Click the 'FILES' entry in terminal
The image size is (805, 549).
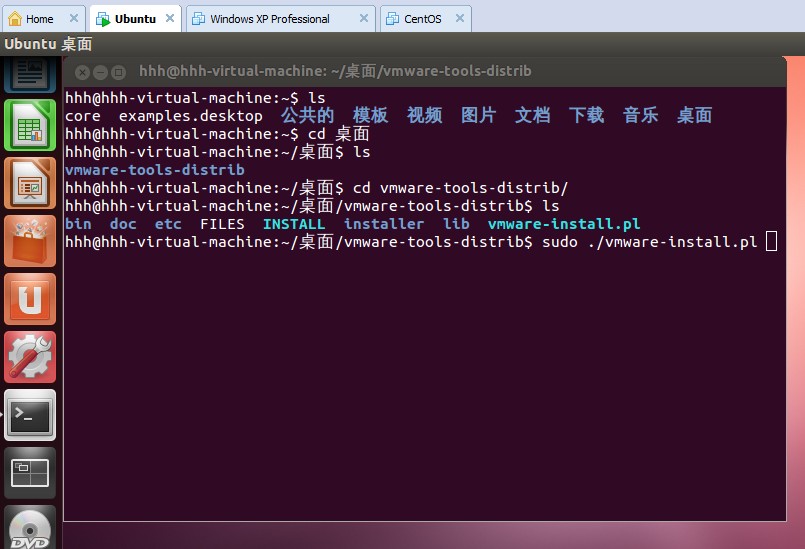[x=222, y=224]
